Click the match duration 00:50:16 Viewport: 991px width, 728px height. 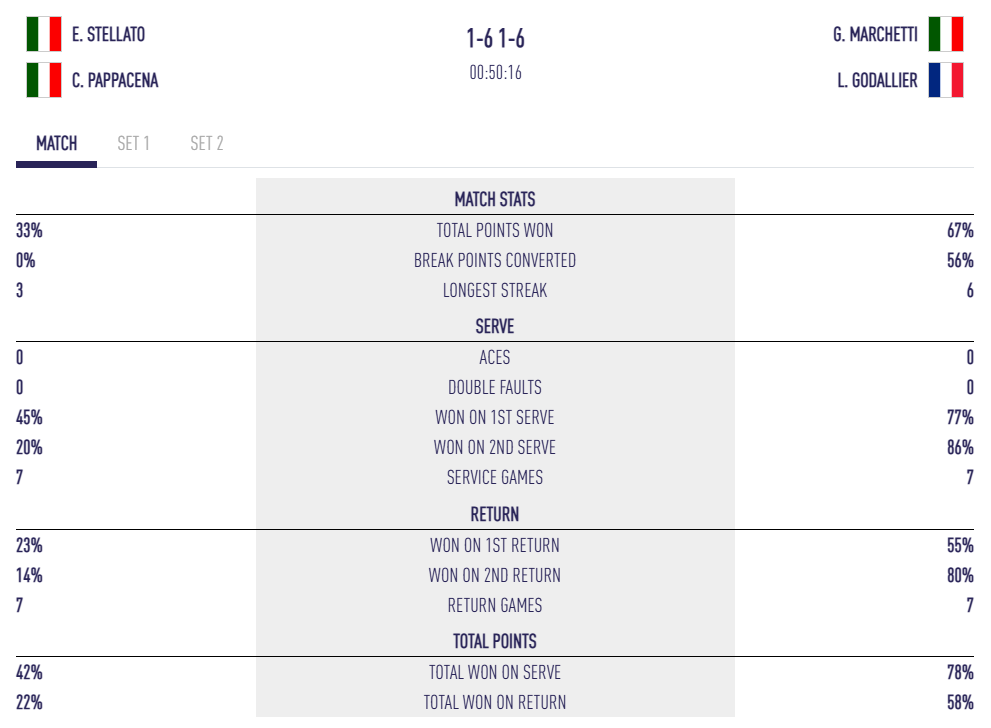click(x=495, y=72)
